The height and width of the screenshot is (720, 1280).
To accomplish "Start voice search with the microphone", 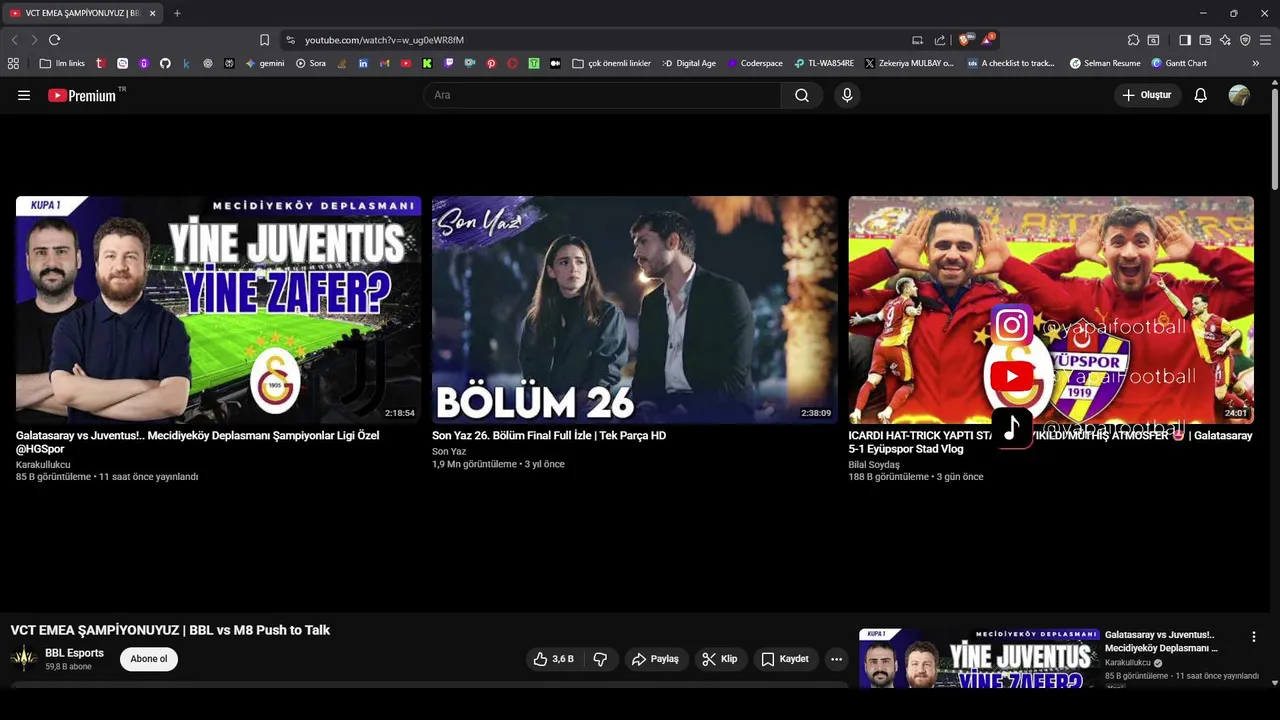I will pos(847,95).
